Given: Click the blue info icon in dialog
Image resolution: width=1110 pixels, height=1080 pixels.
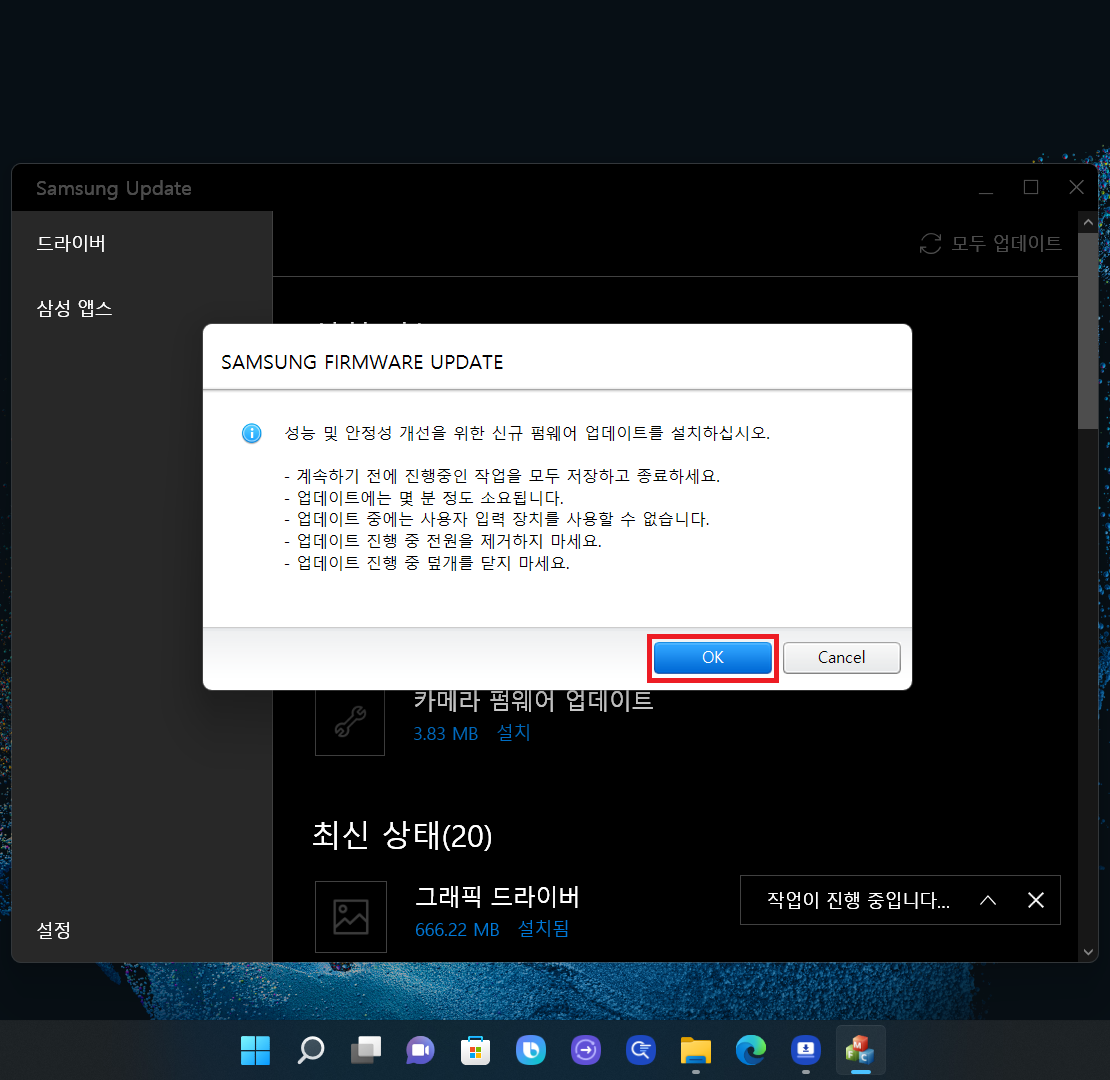Looking at the screenshot, I should 251,433.
